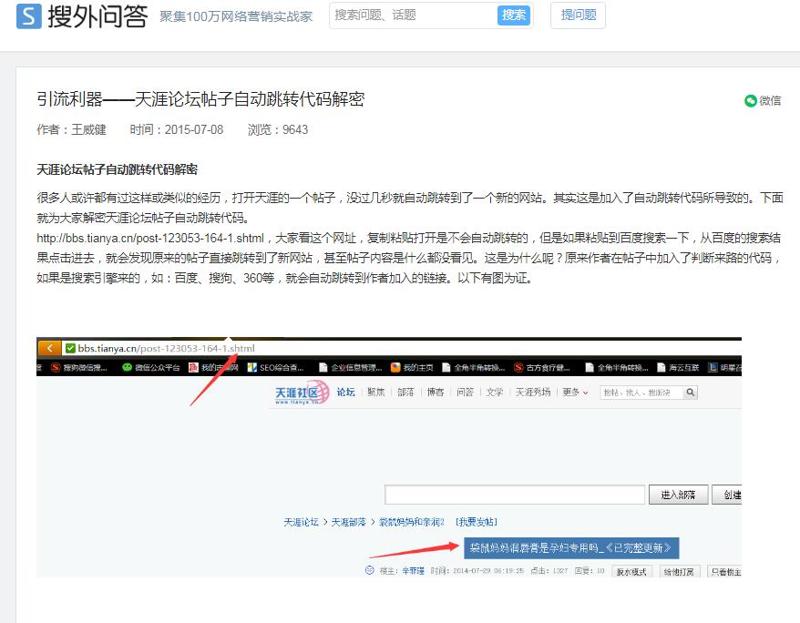Click the 提问题 button
Image resolution: width=800 pixels, height=623 pixels.
tap(578, 15)
